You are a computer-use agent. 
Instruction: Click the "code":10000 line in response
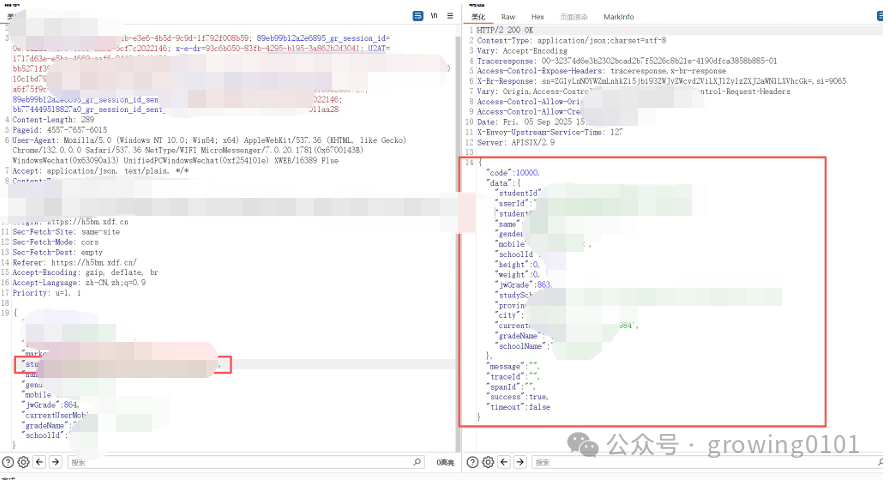point(513,173)
